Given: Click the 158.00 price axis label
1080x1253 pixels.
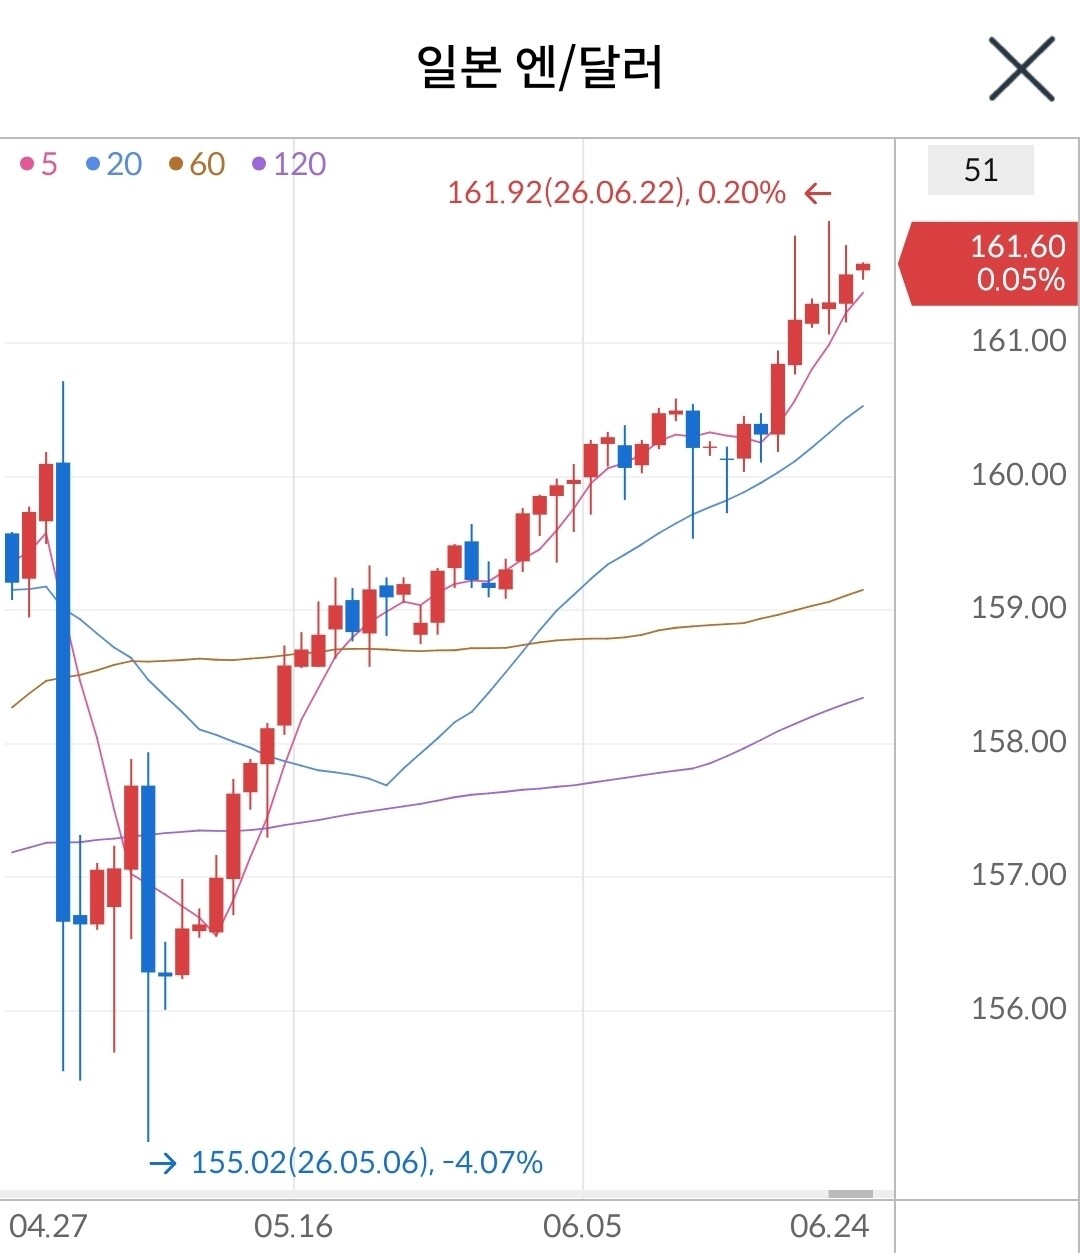Looking at the screenshot, I should tap(1019, 742).
